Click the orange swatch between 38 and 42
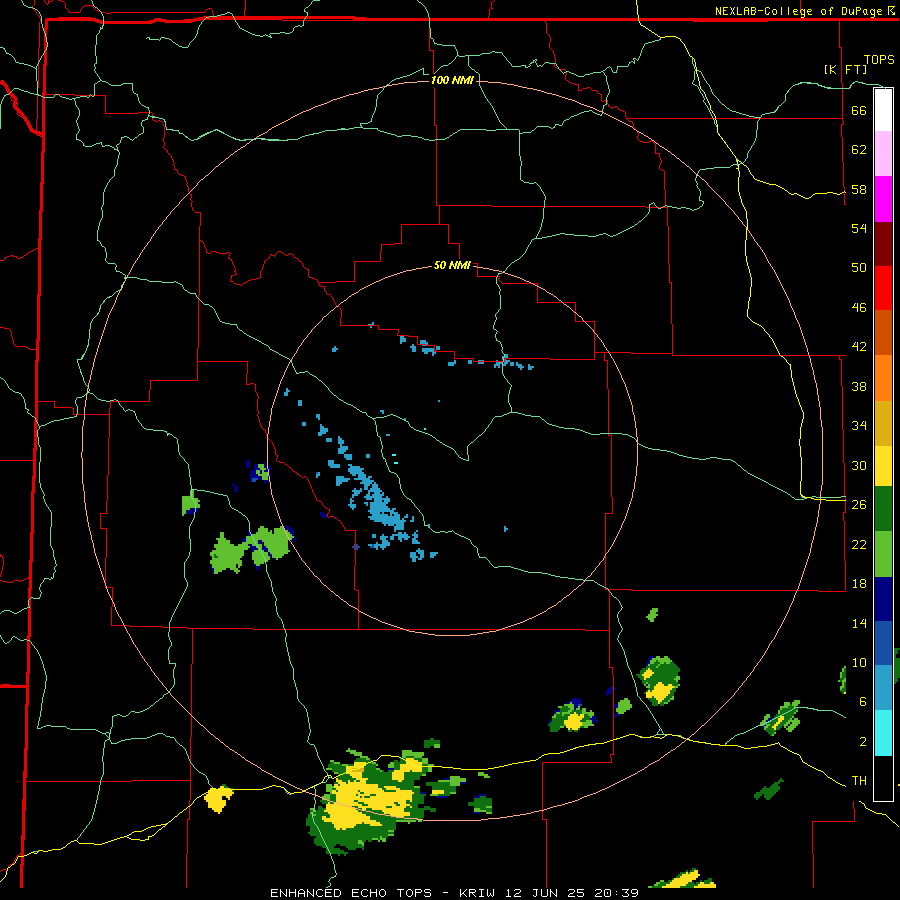 pos(883,378)
